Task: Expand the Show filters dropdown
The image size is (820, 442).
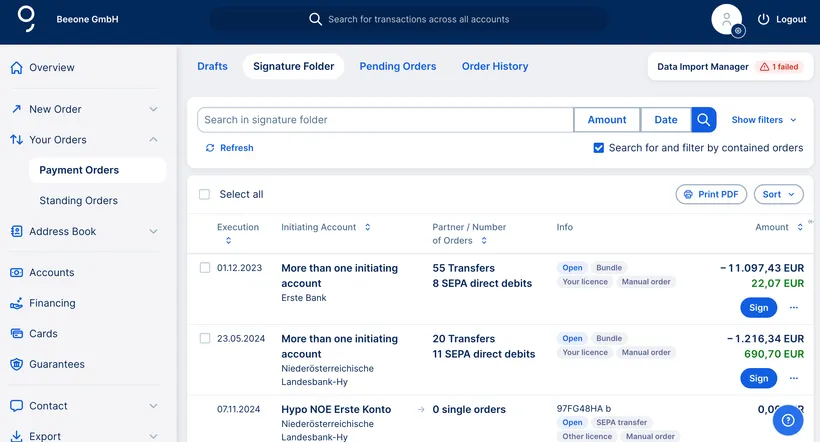Action: (x=764, y=120)
